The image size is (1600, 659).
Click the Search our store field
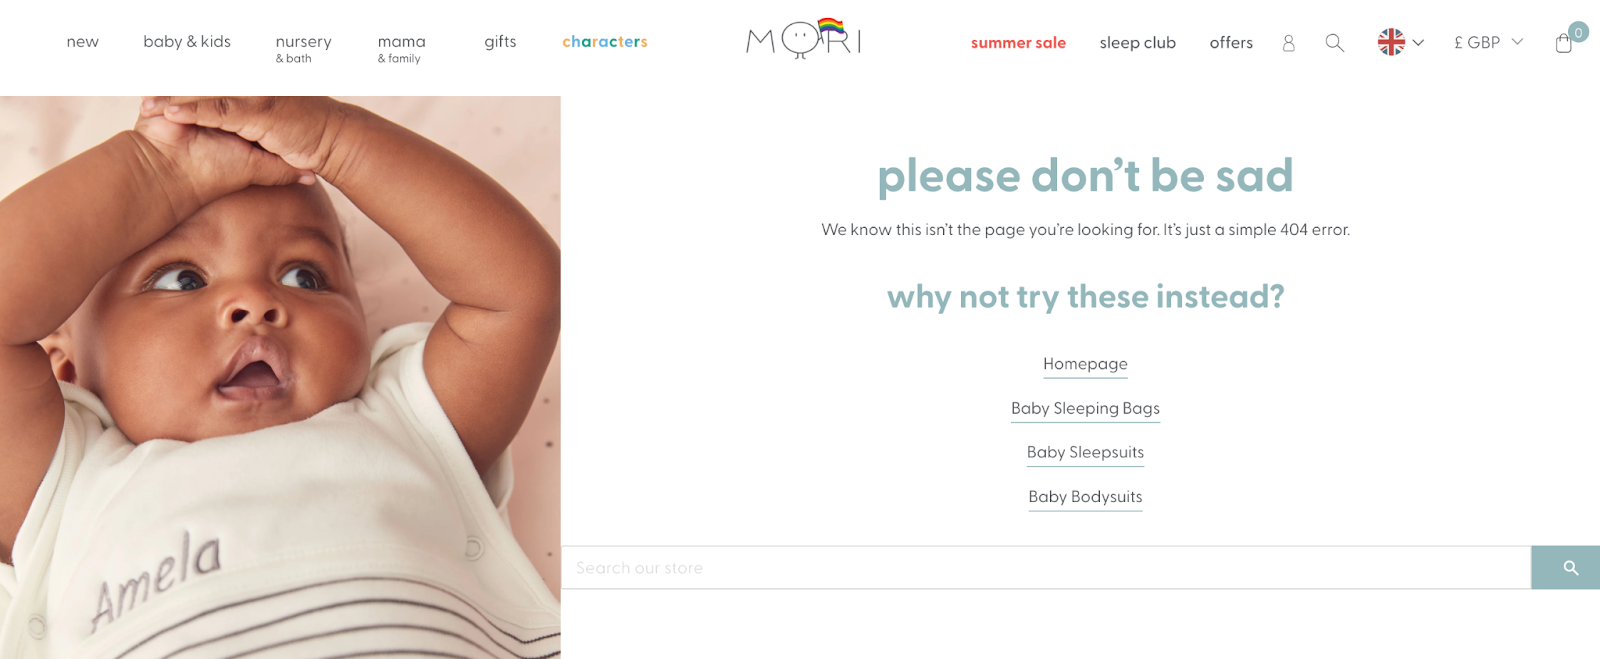[1046, 567]
